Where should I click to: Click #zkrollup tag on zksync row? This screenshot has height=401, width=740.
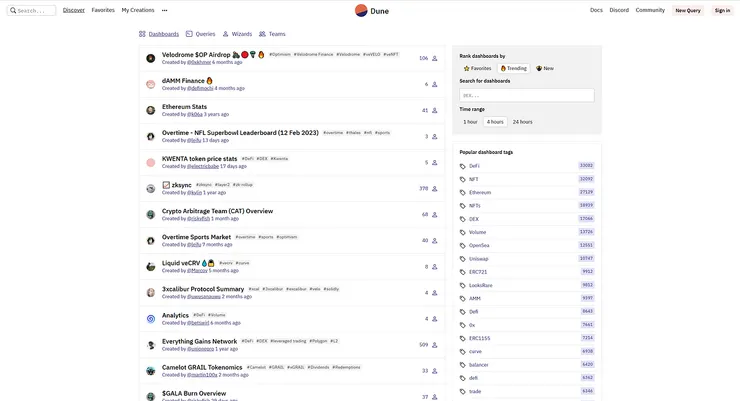[x=243, y=185]
